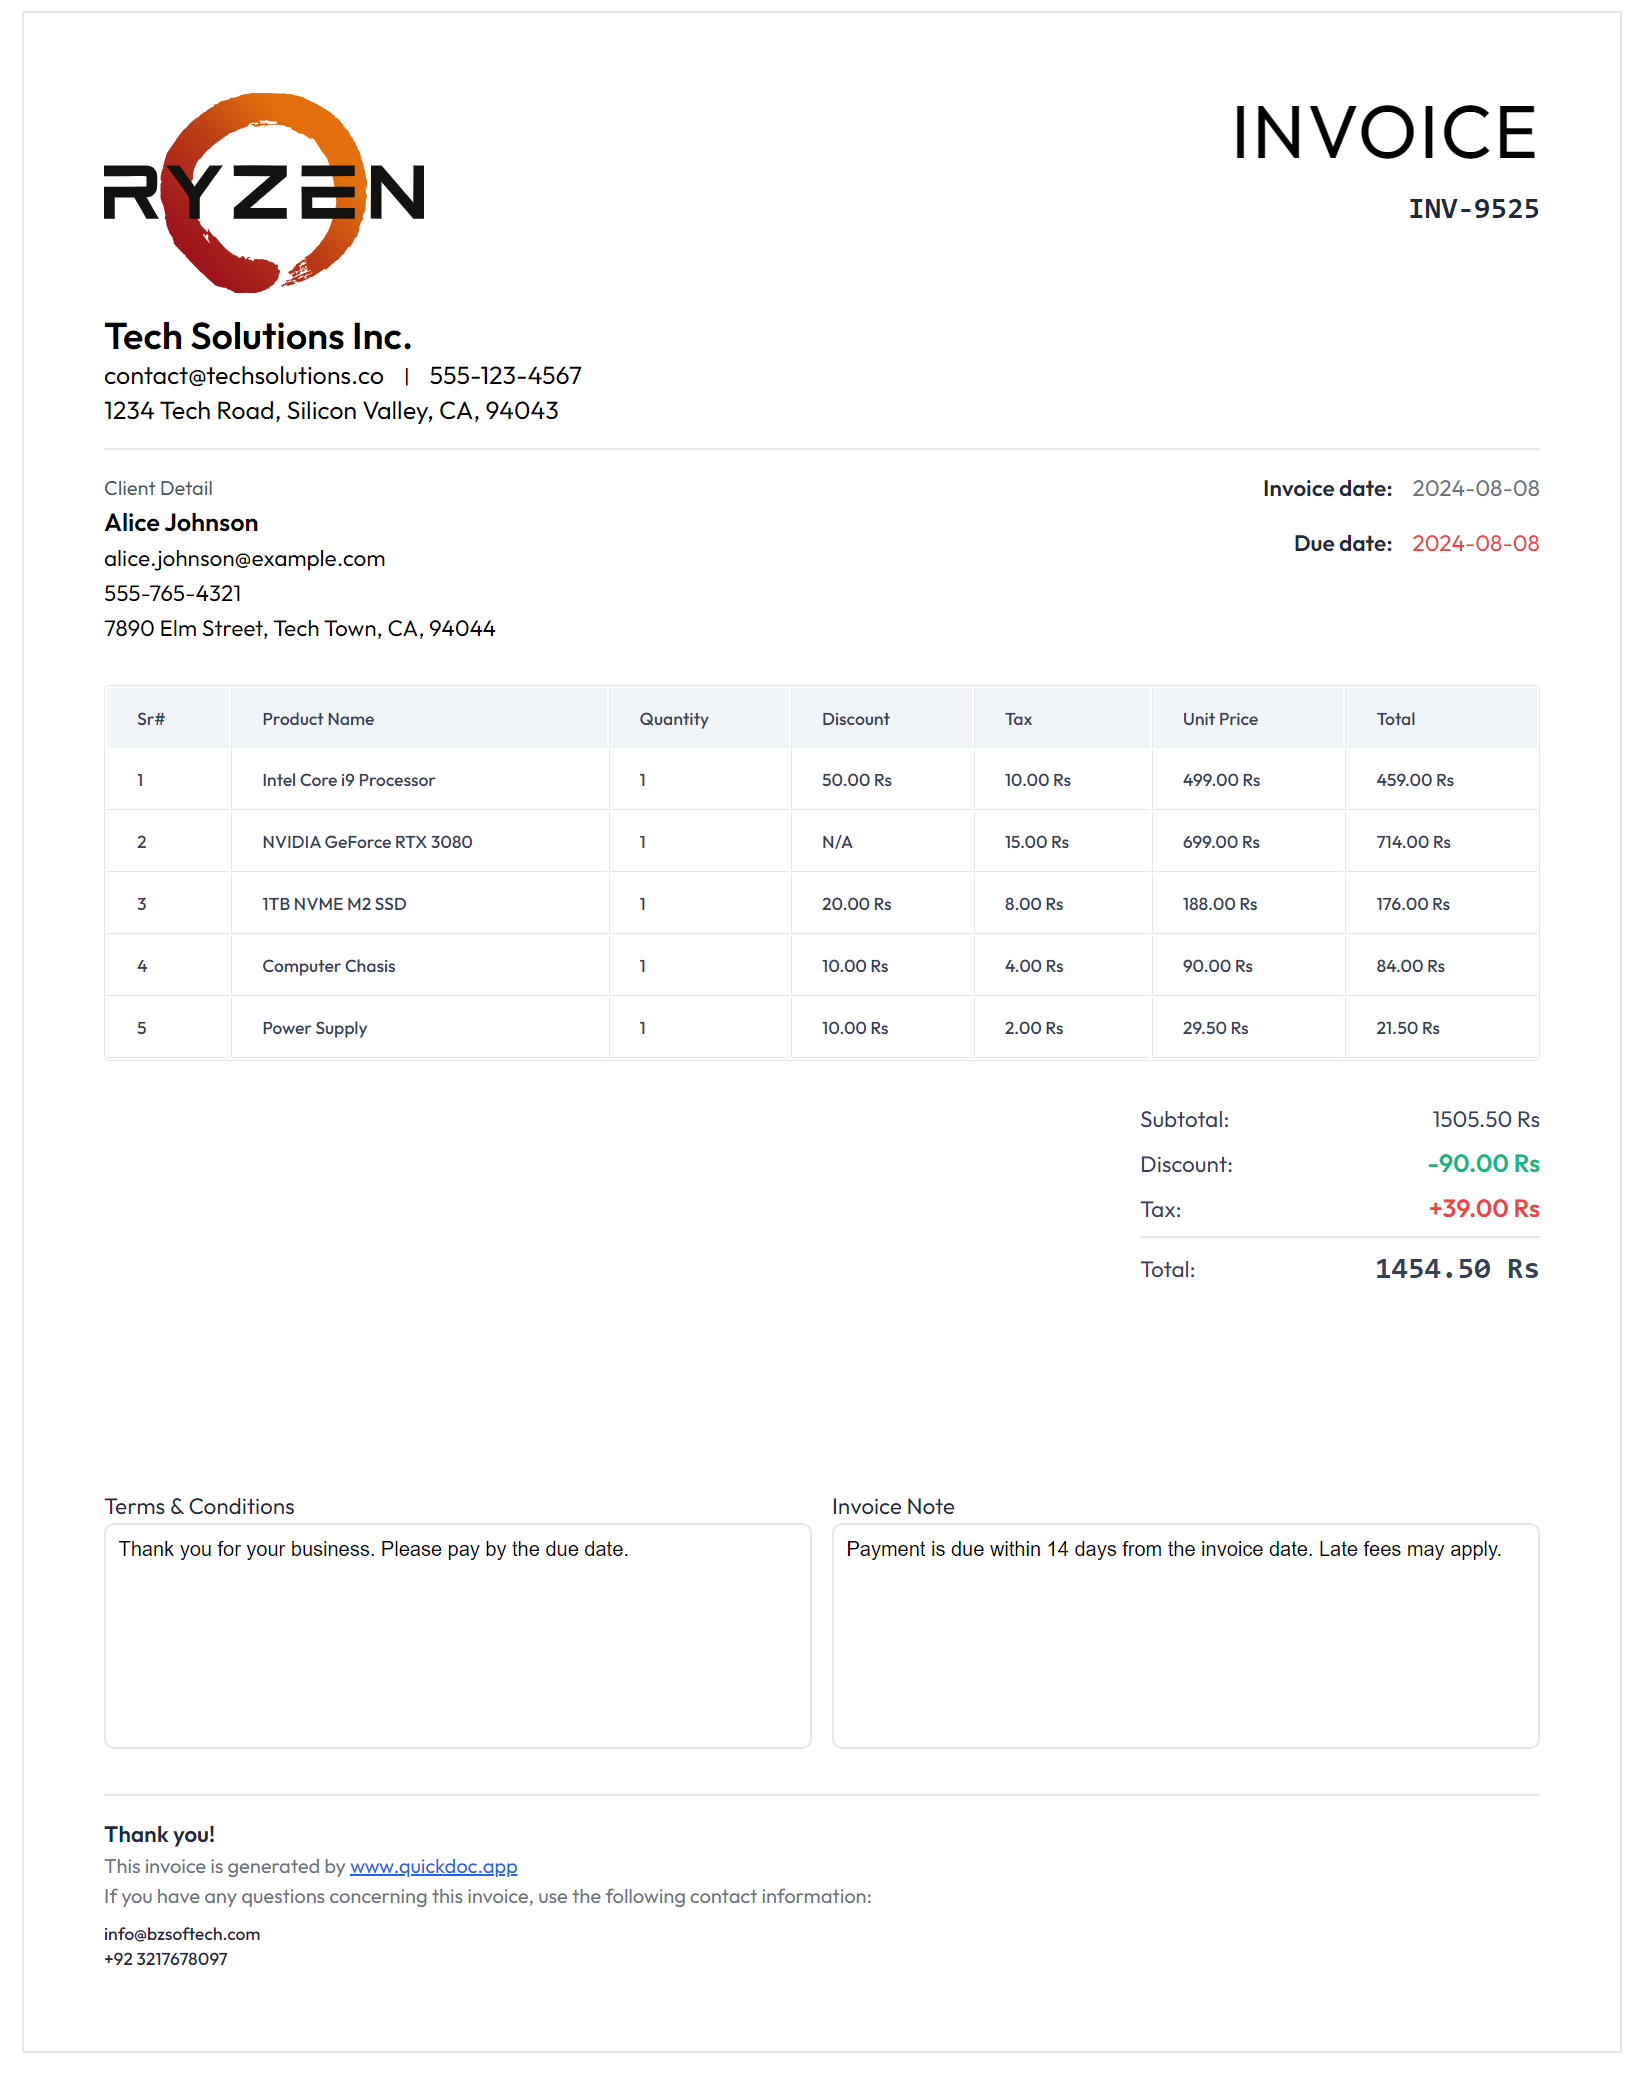The height and width of the screenshot is (2079, 1640).
Task: Click the red Due date value
Action: 1476,543
